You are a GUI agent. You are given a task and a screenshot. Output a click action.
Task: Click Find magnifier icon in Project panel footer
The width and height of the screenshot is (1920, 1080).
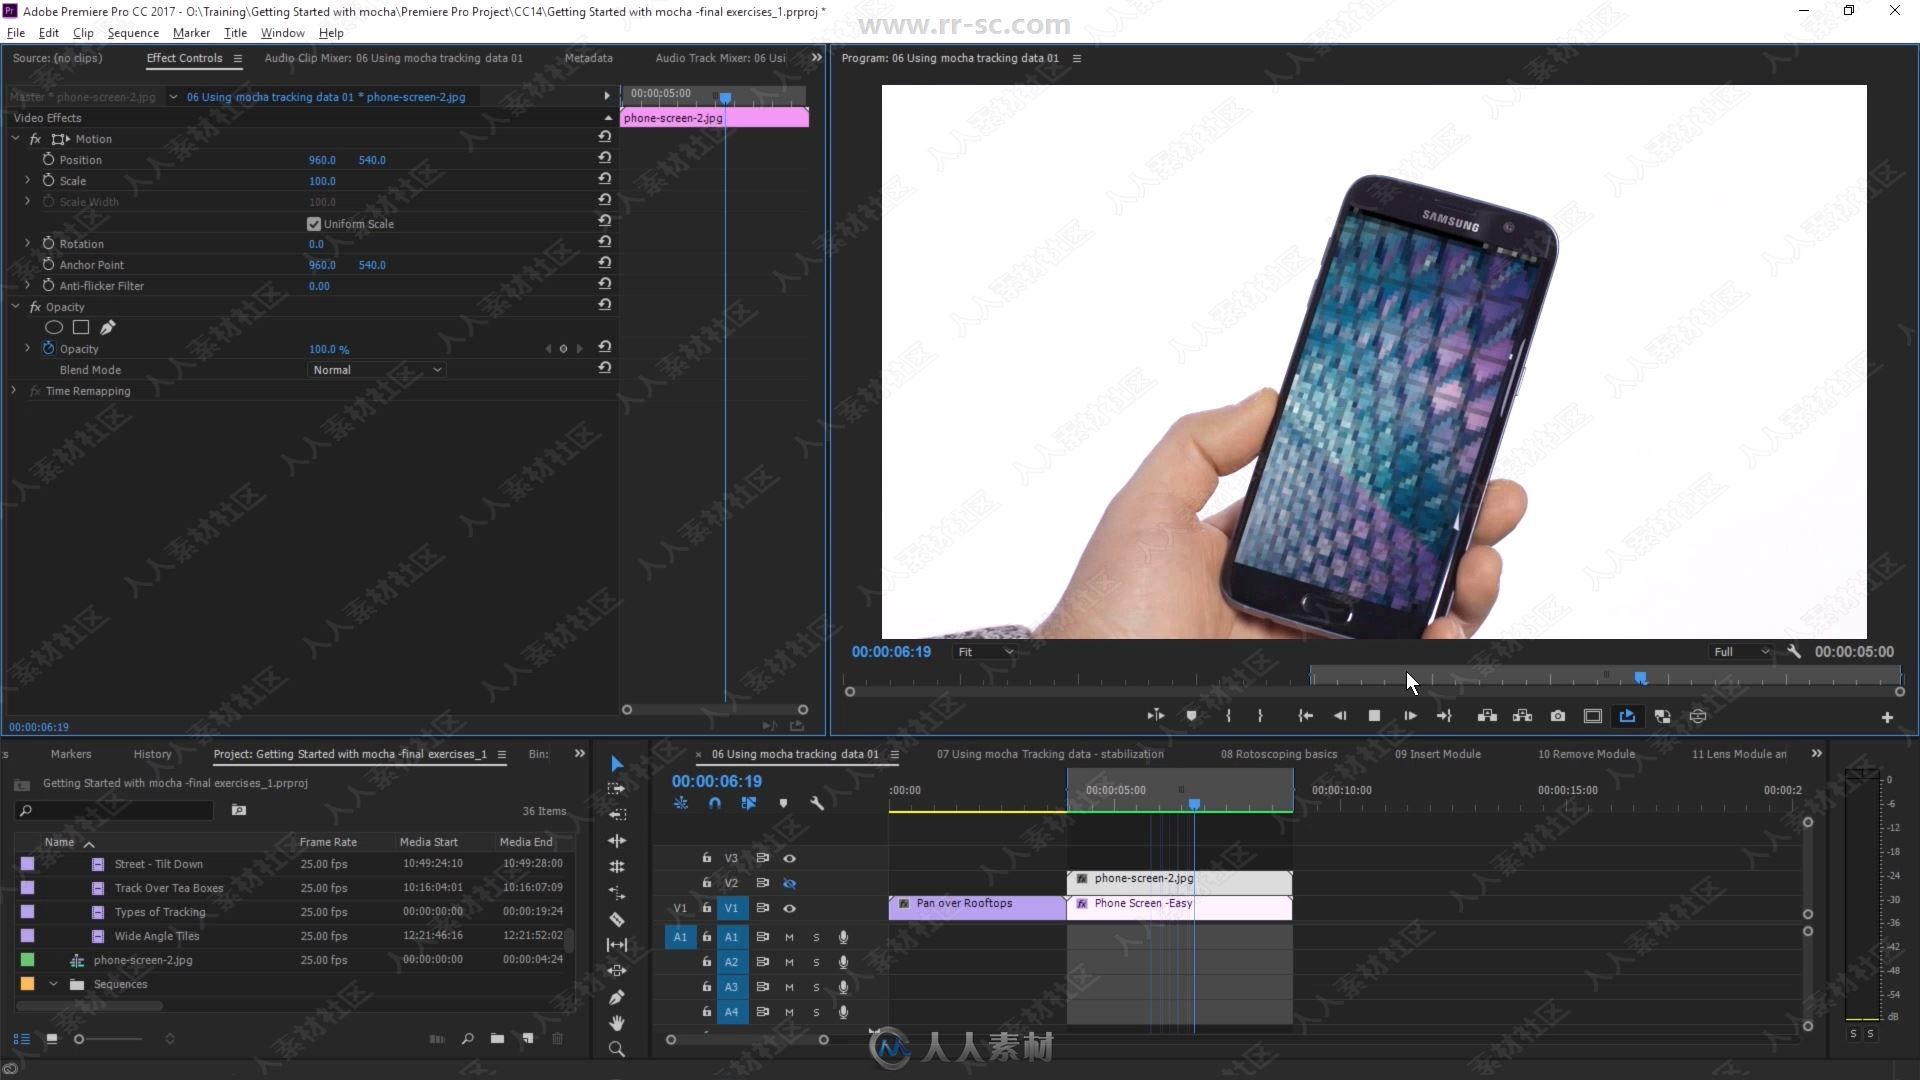pos(467,1039)
